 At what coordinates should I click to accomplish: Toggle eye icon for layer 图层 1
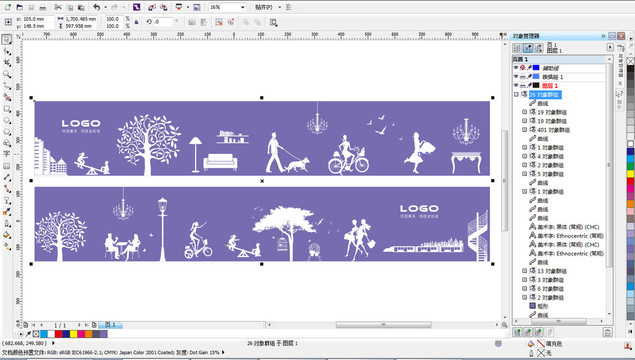pos(516,85)
